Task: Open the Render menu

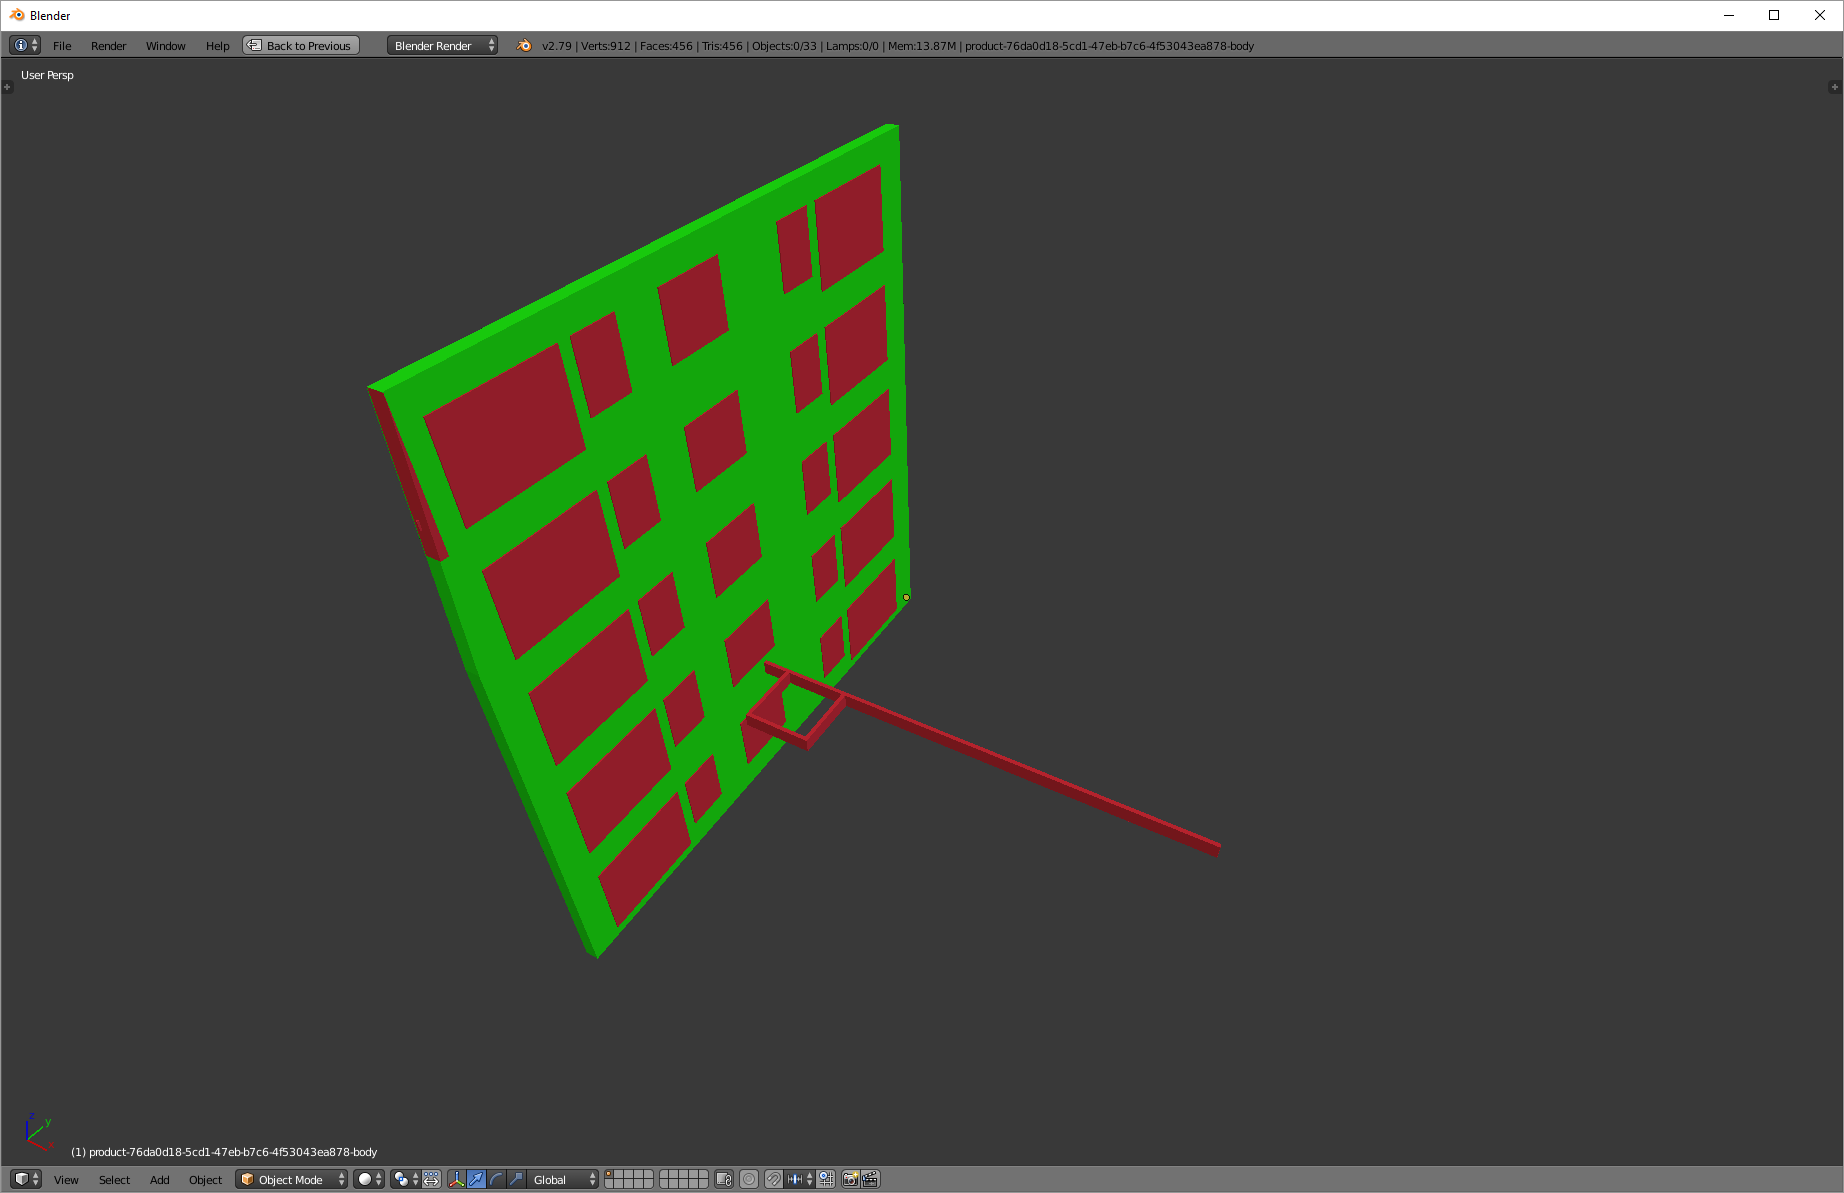Action: [x=109, y=45]
